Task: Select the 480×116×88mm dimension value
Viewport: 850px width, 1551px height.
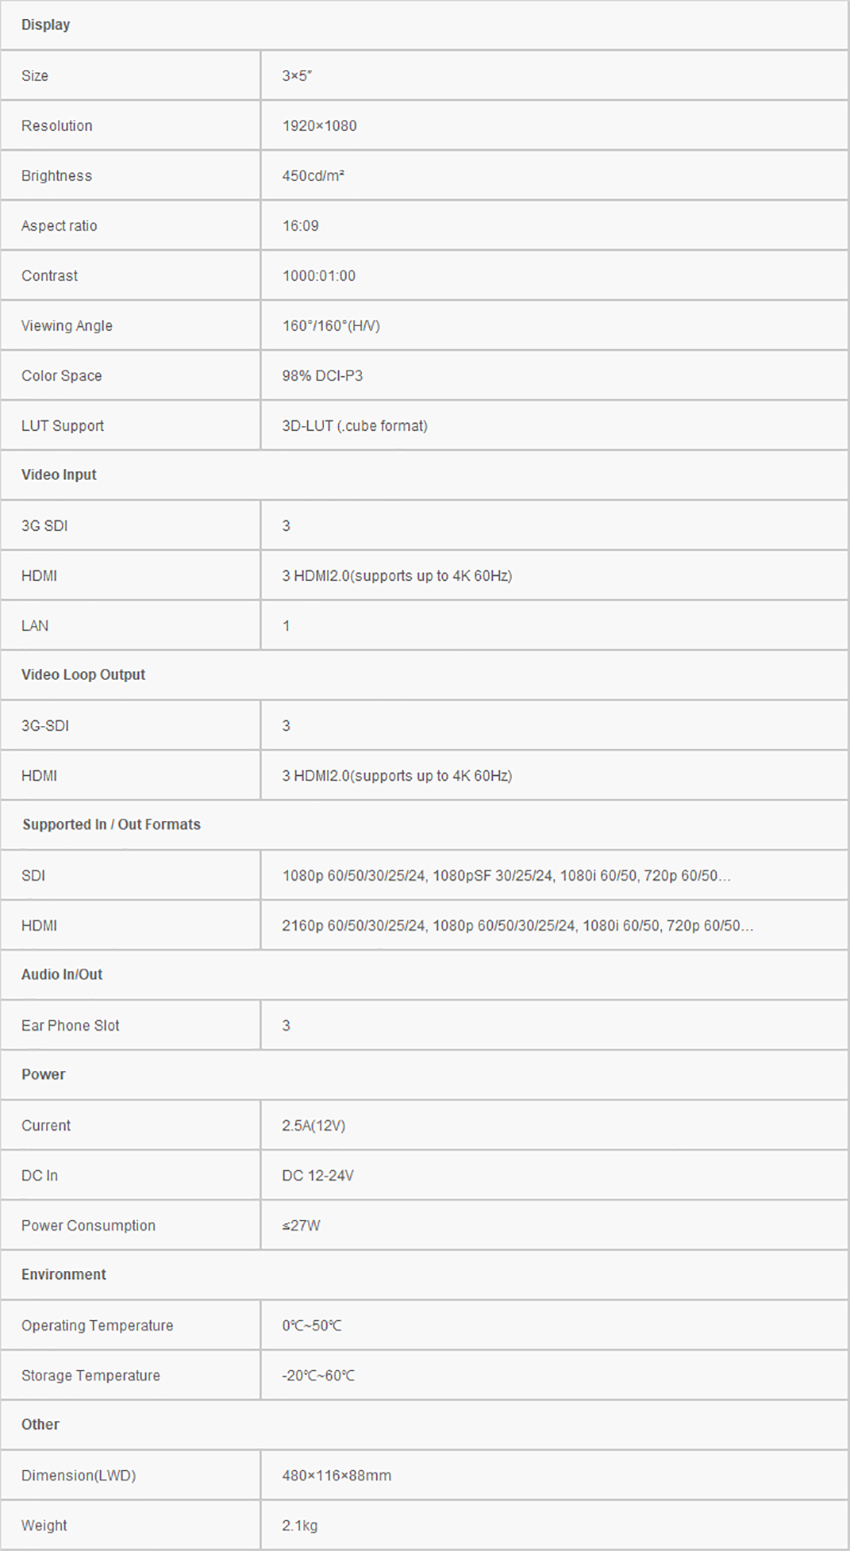Action: [x=336, y=1476]
